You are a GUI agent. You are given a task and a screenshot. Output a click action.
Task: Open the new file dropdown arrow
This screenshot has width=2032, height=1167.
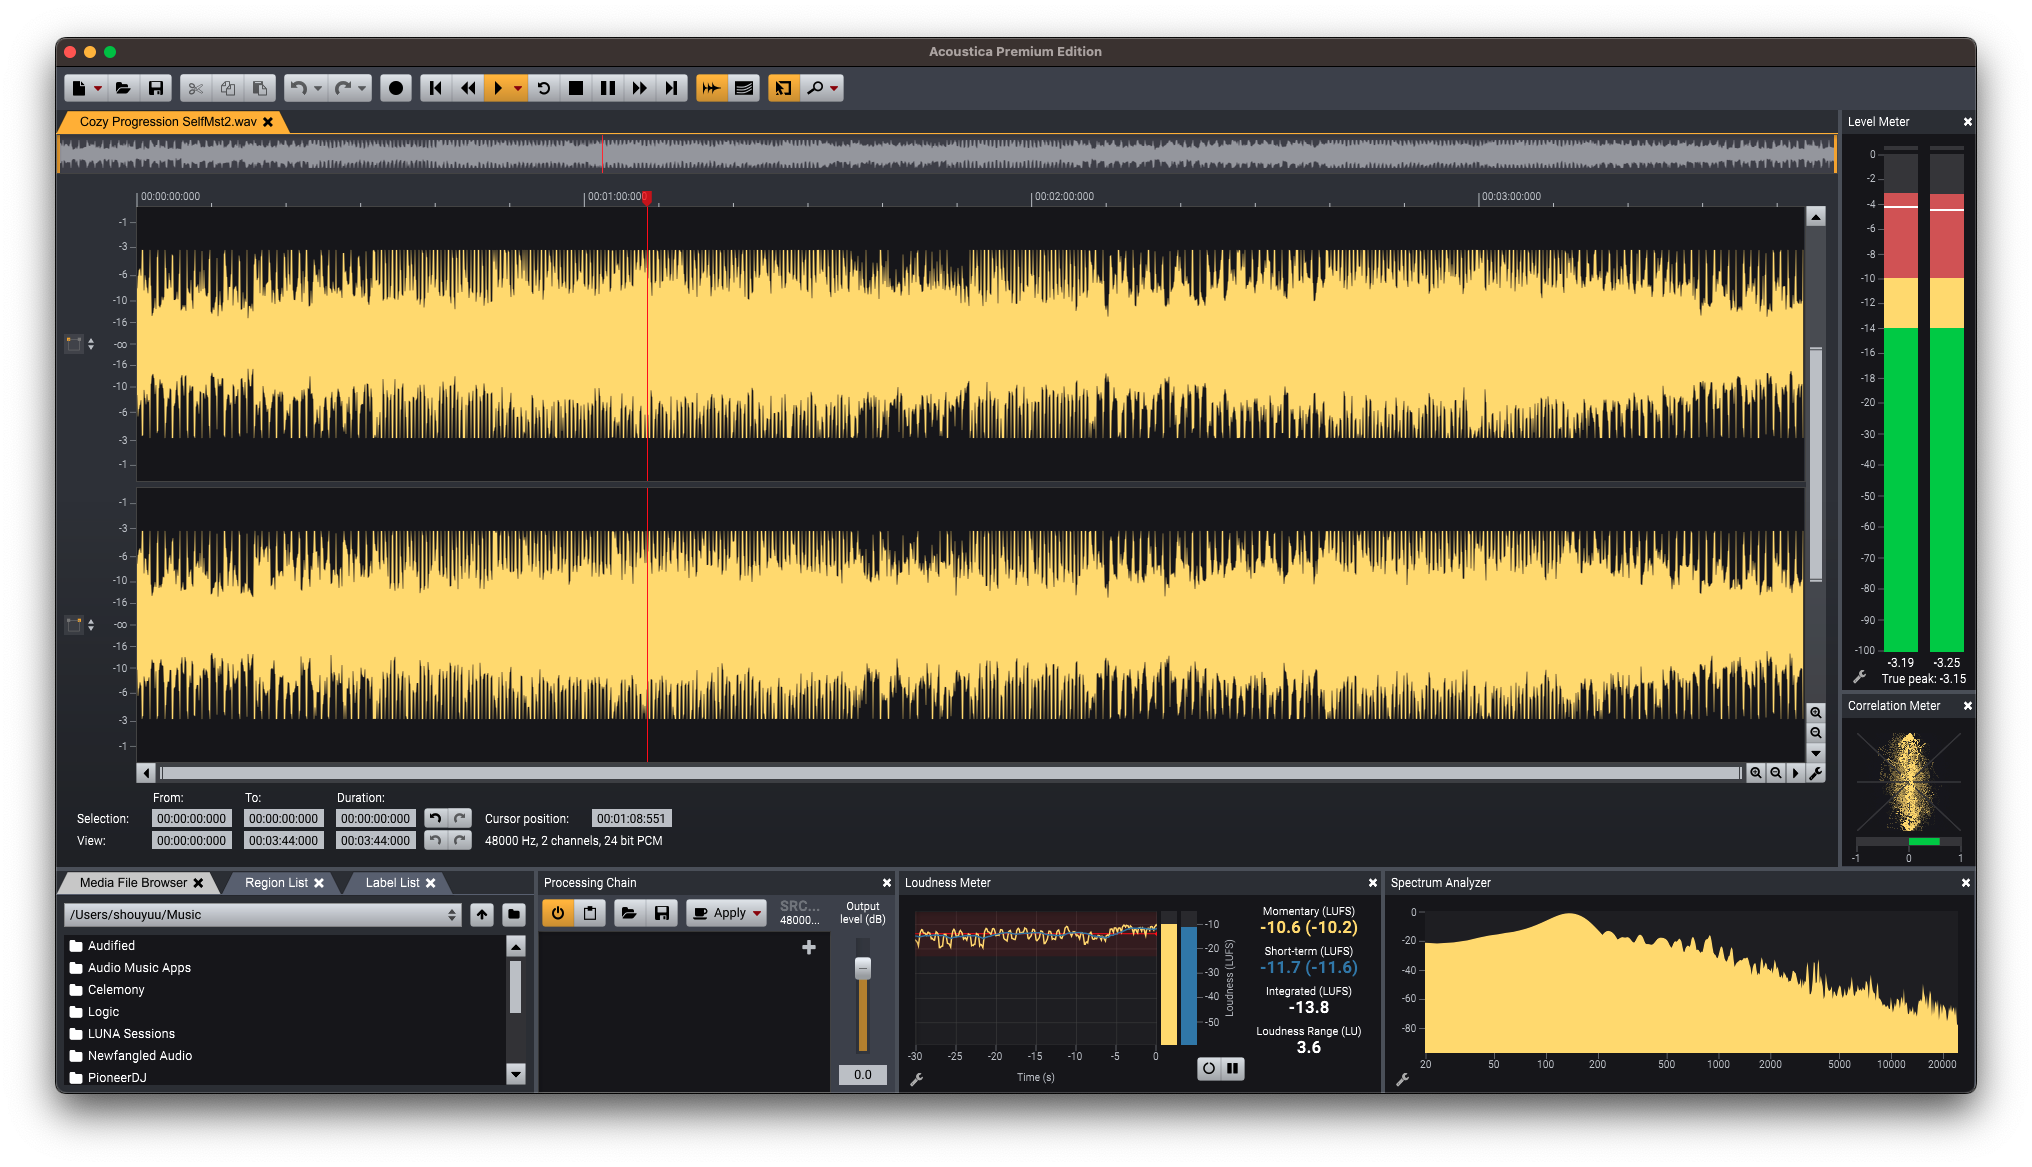98,88
